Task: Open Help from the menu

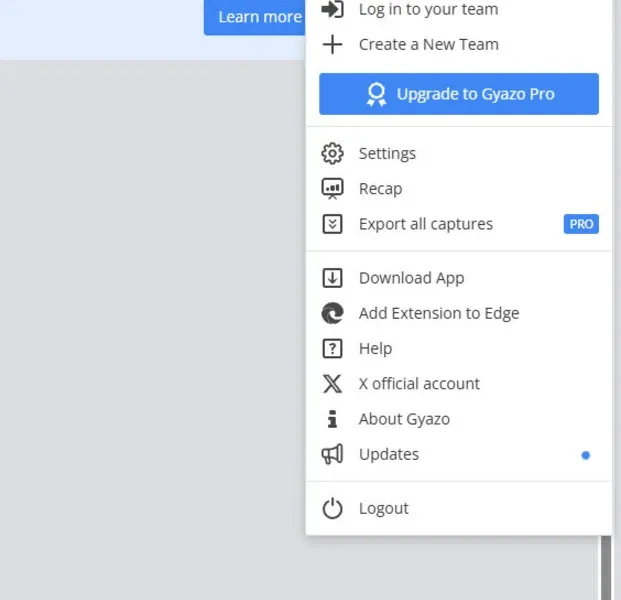Action: 459,349
